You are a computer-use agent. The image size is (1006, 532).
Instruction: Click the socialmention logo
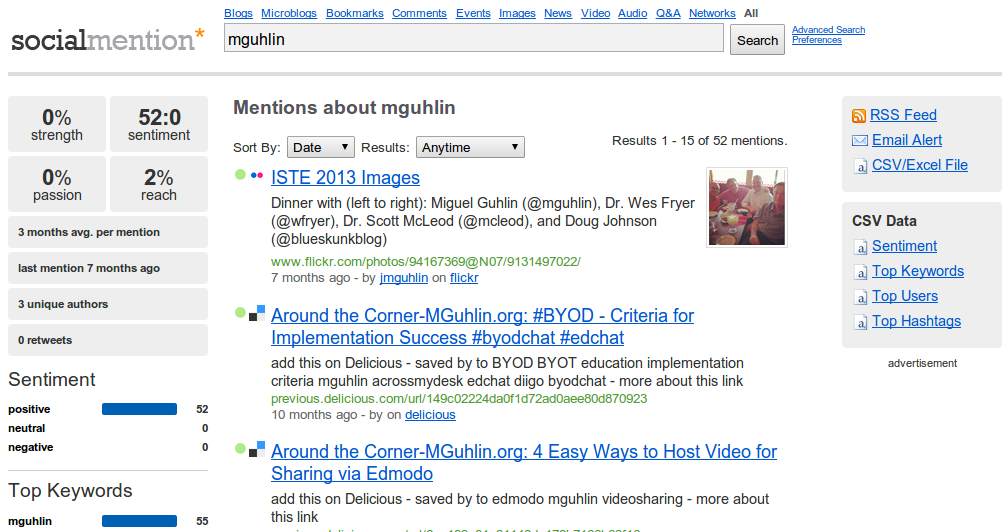108,40
